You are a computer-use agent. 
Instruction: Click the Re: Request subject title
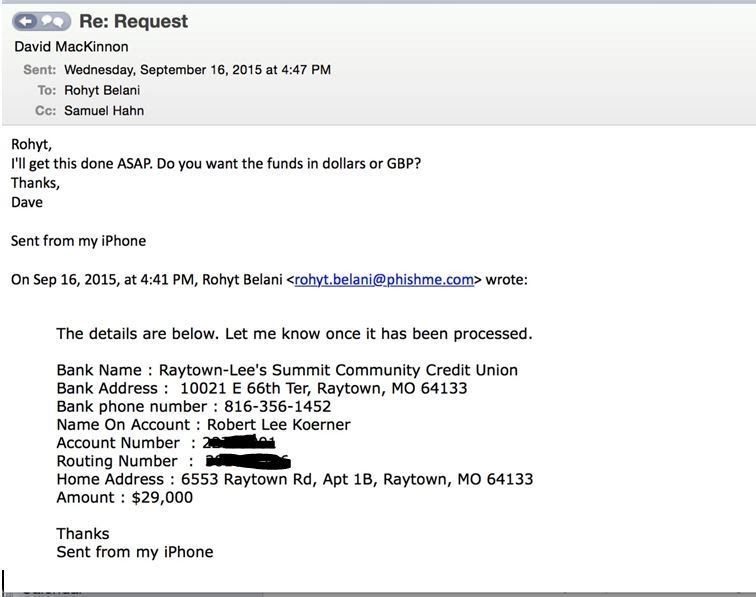click(134, 21)
